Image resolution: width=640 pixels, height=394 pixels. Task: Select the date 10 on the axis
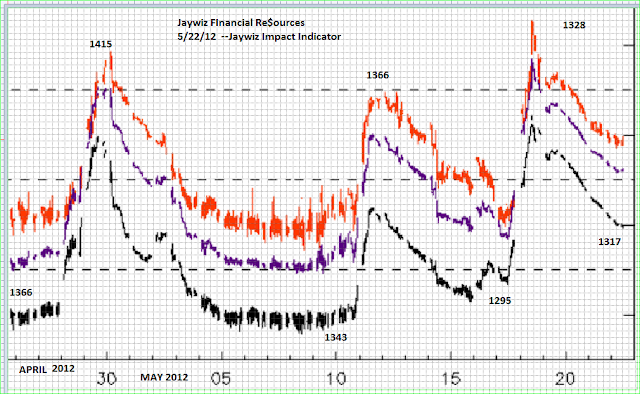(336, 379)
